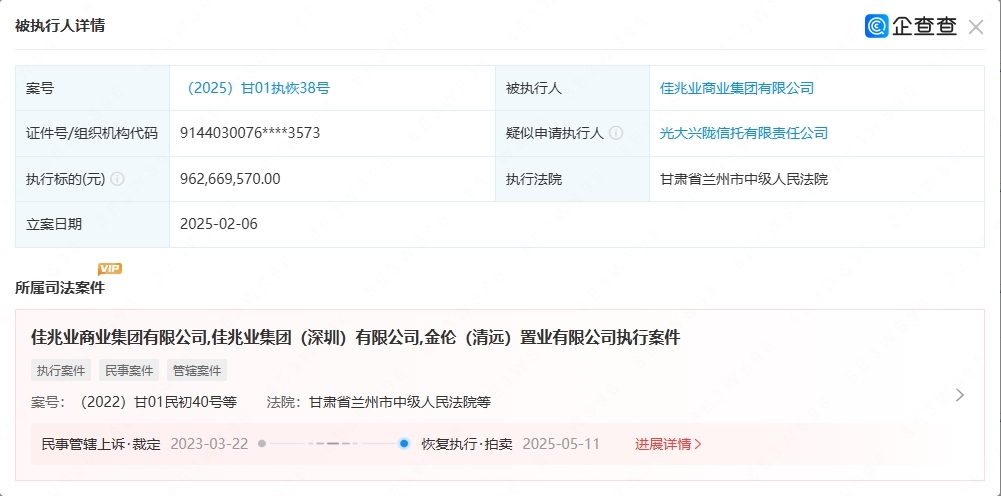Click the filing date 2025-02-06
The width and height of the screenshot is (1001, 496).
point(219,224)
